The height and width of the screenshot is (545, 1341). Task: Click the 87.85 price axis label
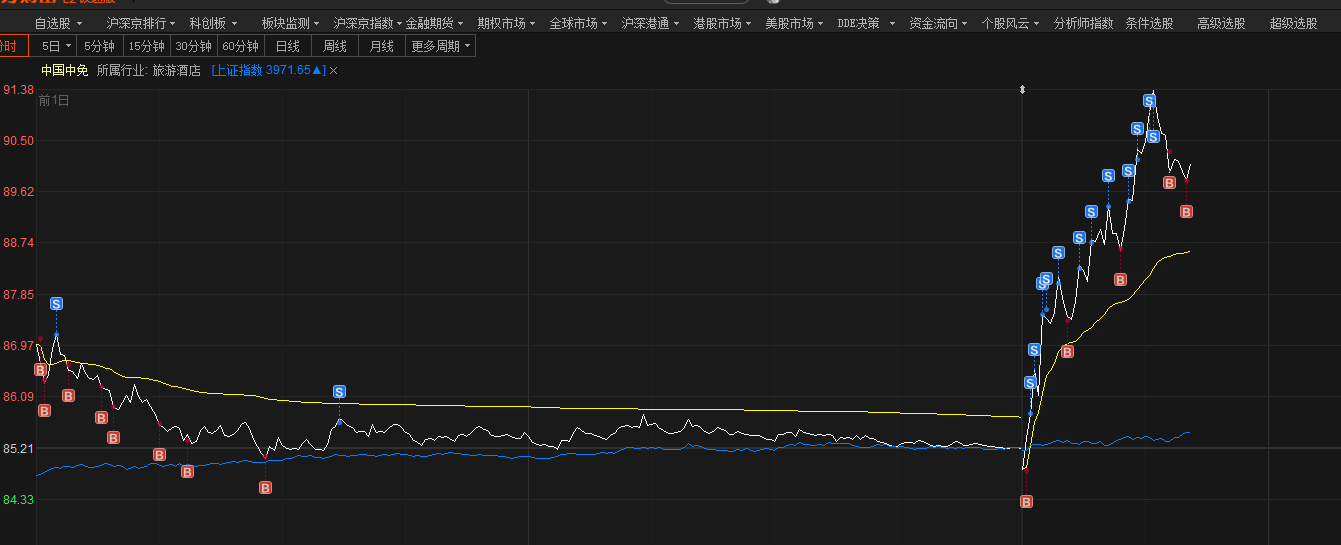(19, 295)
